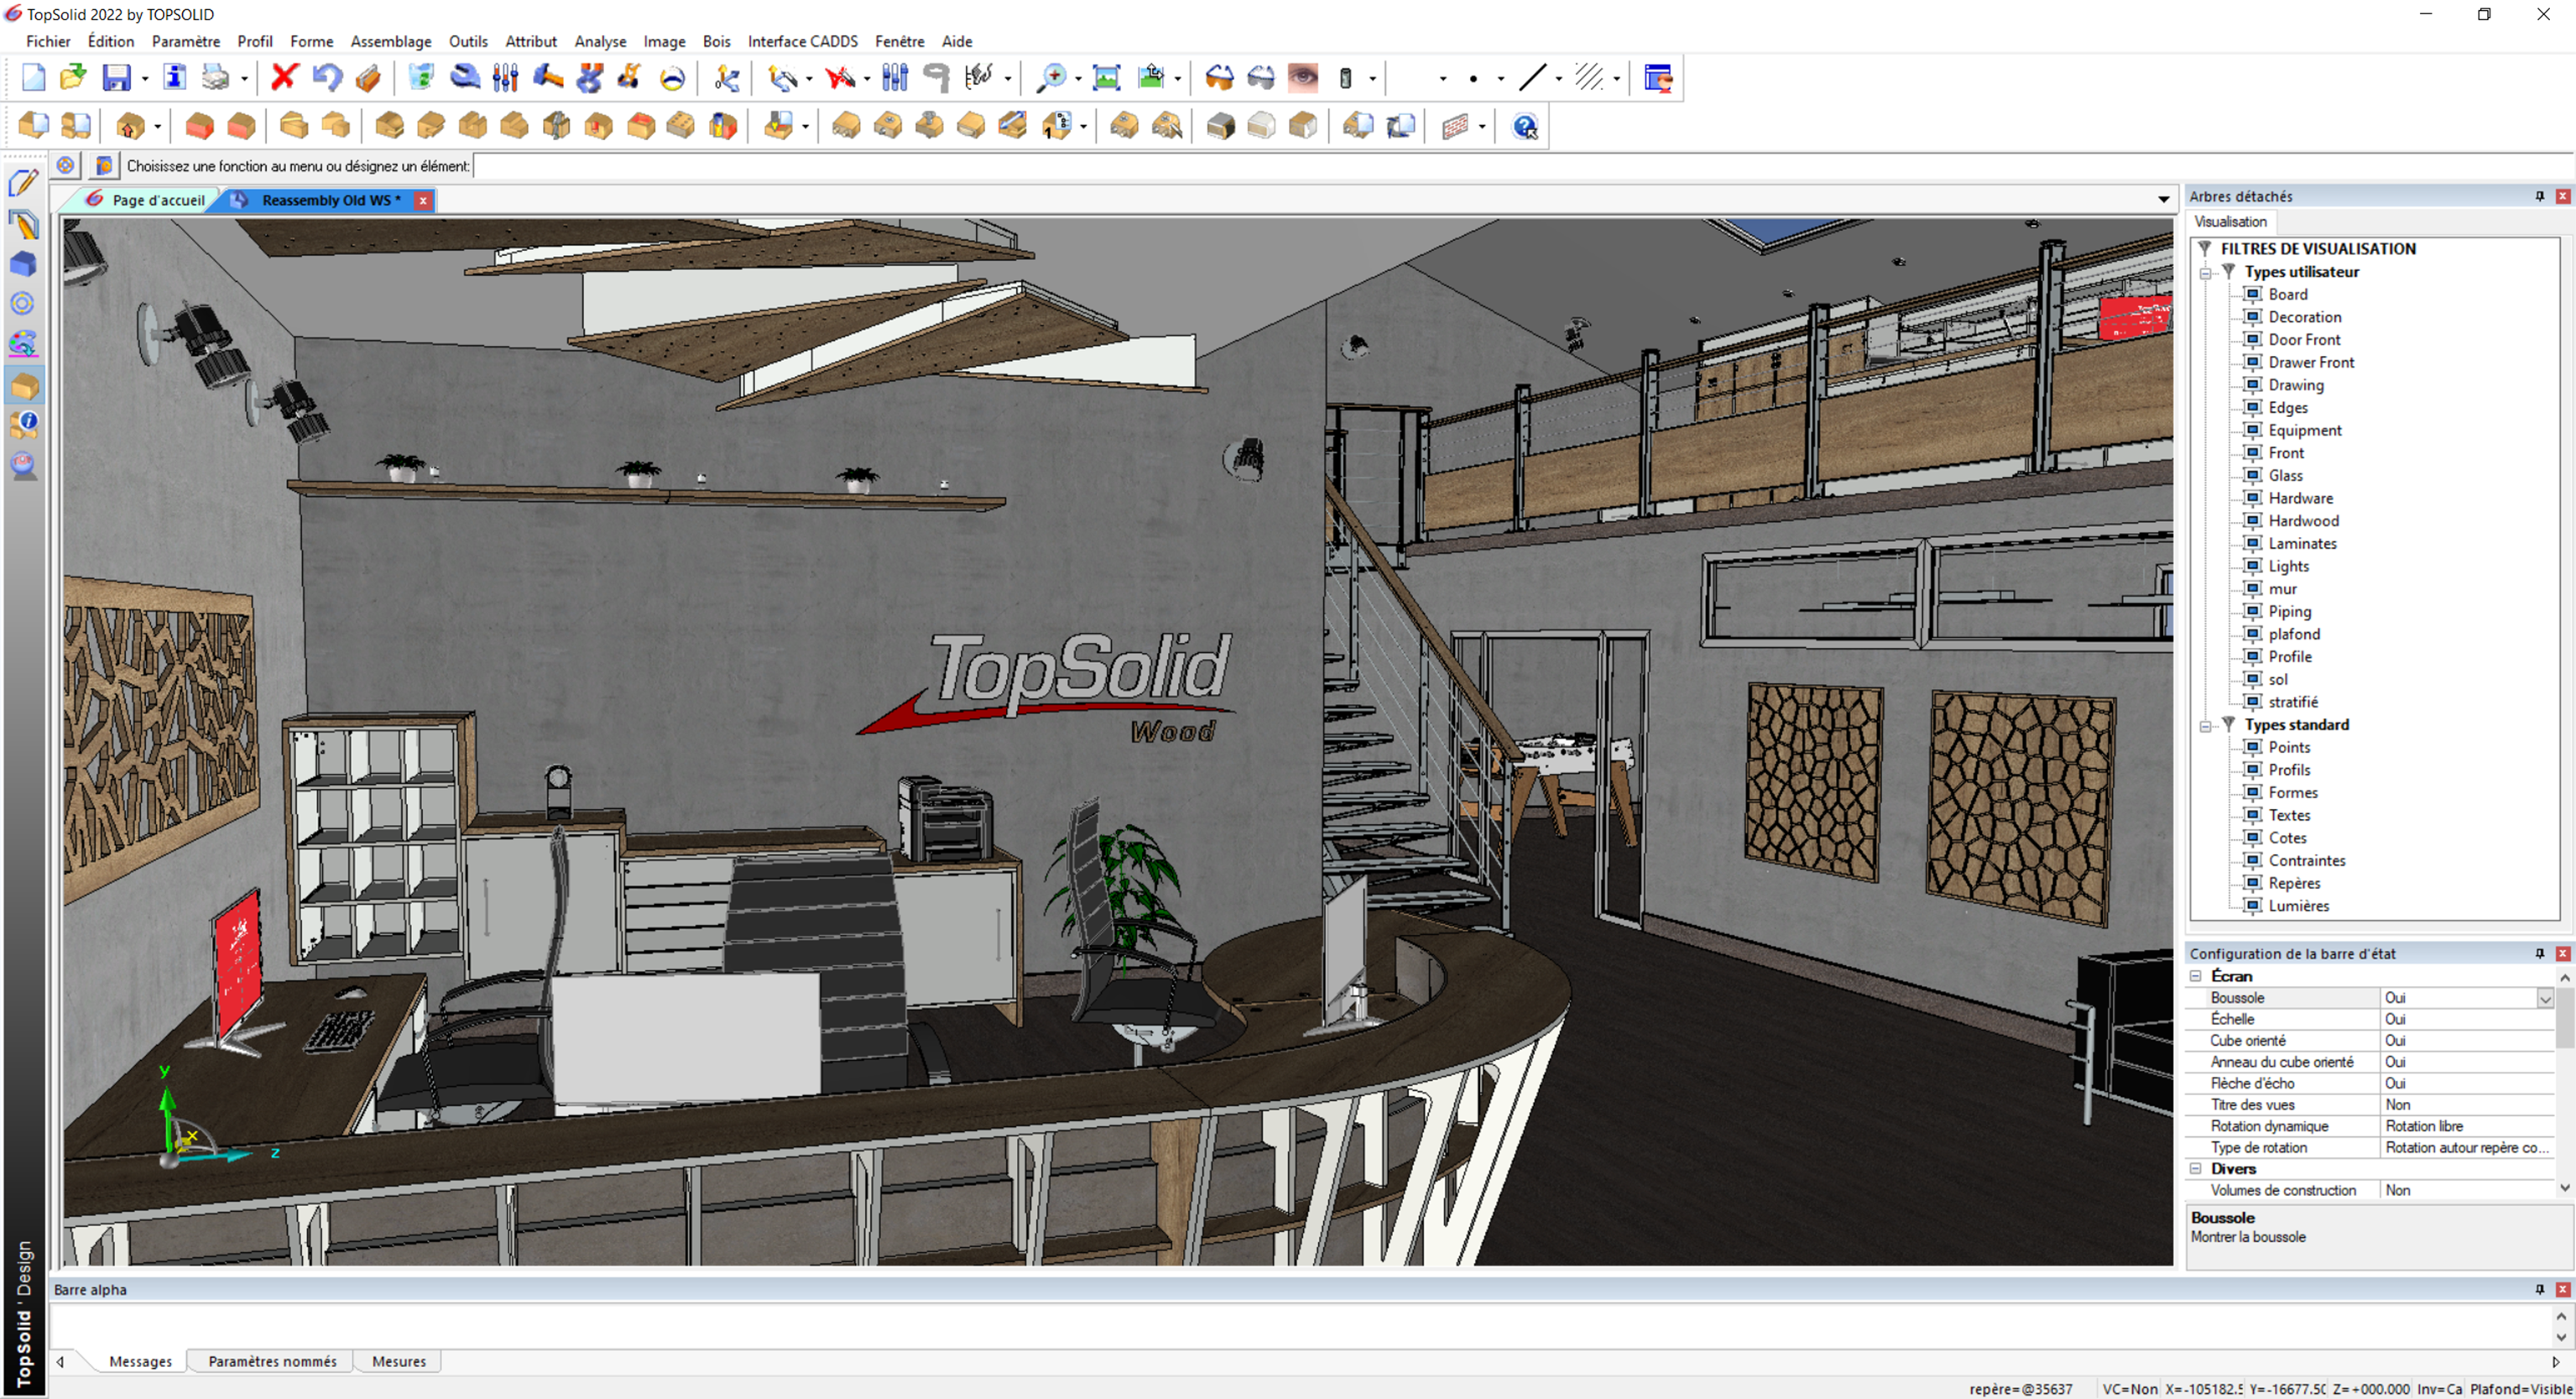
Task: Toggle the Repères standard type filter
Action: click(2252, 883)
